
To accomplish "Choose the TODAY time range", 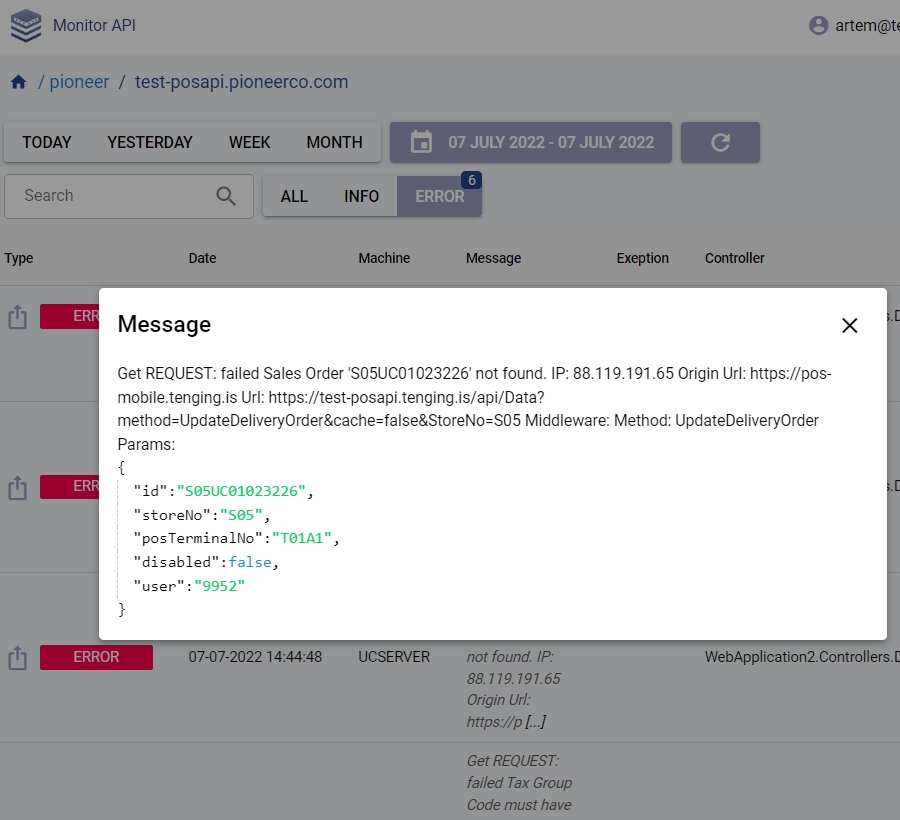I will tap(47, 142).
